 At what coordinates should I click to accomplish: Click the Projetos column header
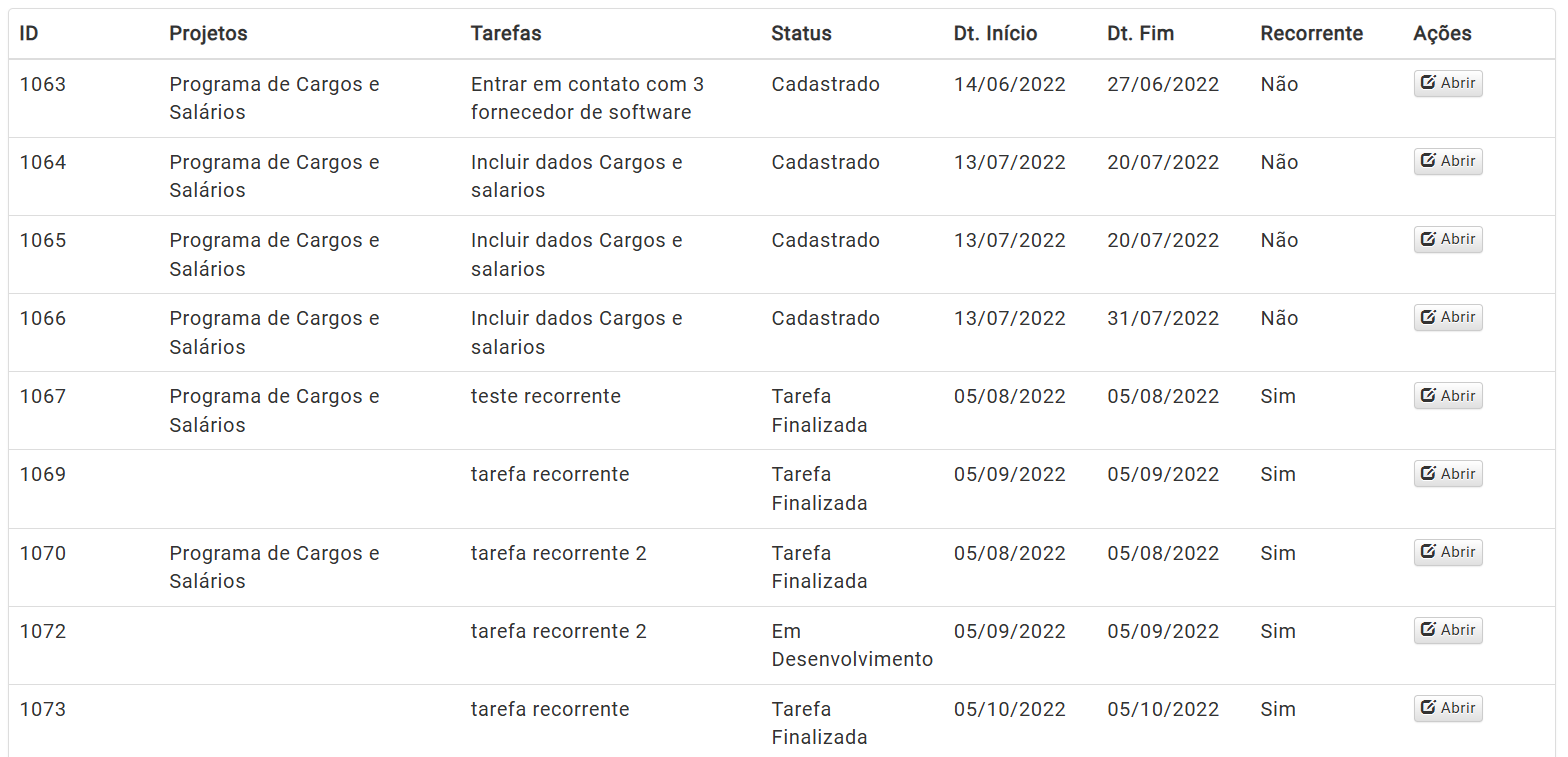(x=208, y=33)
